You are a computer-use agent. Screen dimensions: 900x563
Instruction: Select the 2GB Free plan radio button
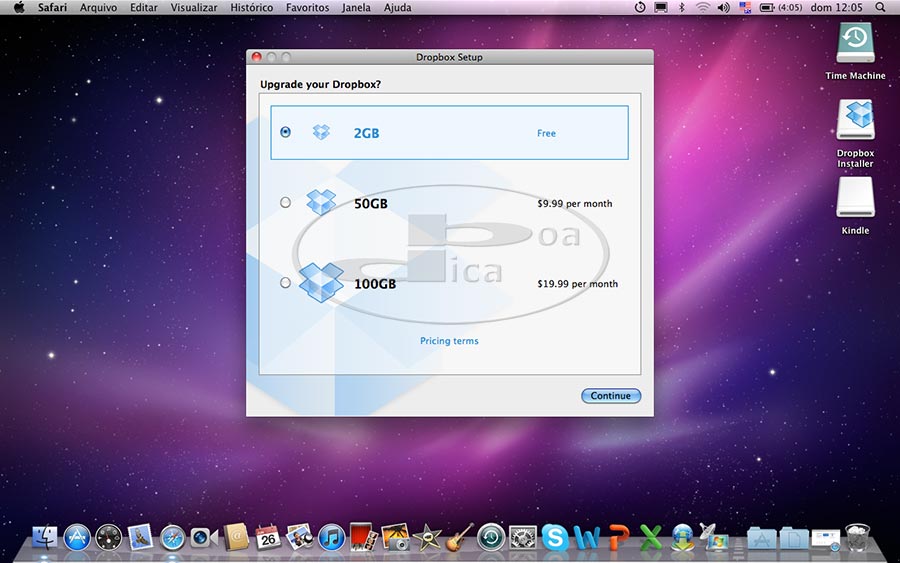285,132
